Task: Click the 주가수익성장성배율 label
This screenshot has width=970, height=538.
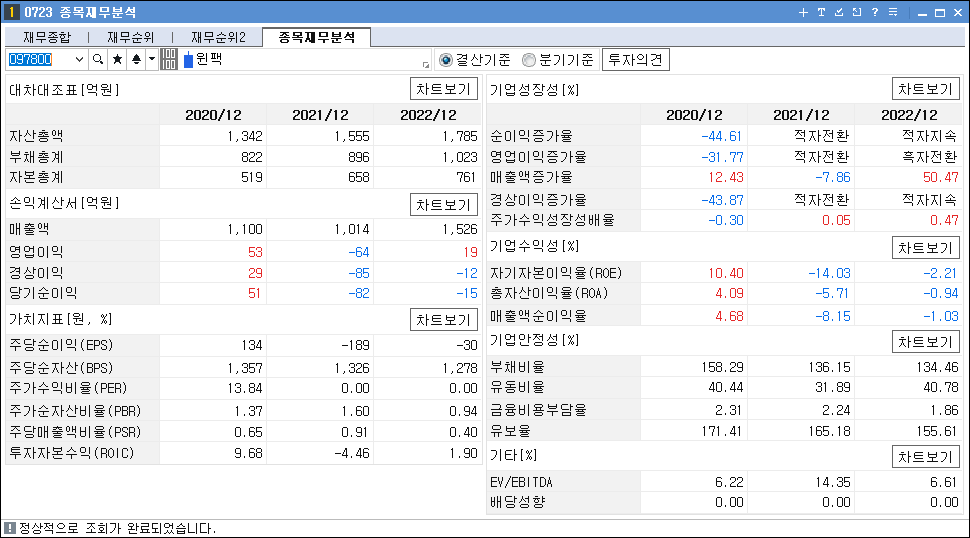Action: coord(552,220)
